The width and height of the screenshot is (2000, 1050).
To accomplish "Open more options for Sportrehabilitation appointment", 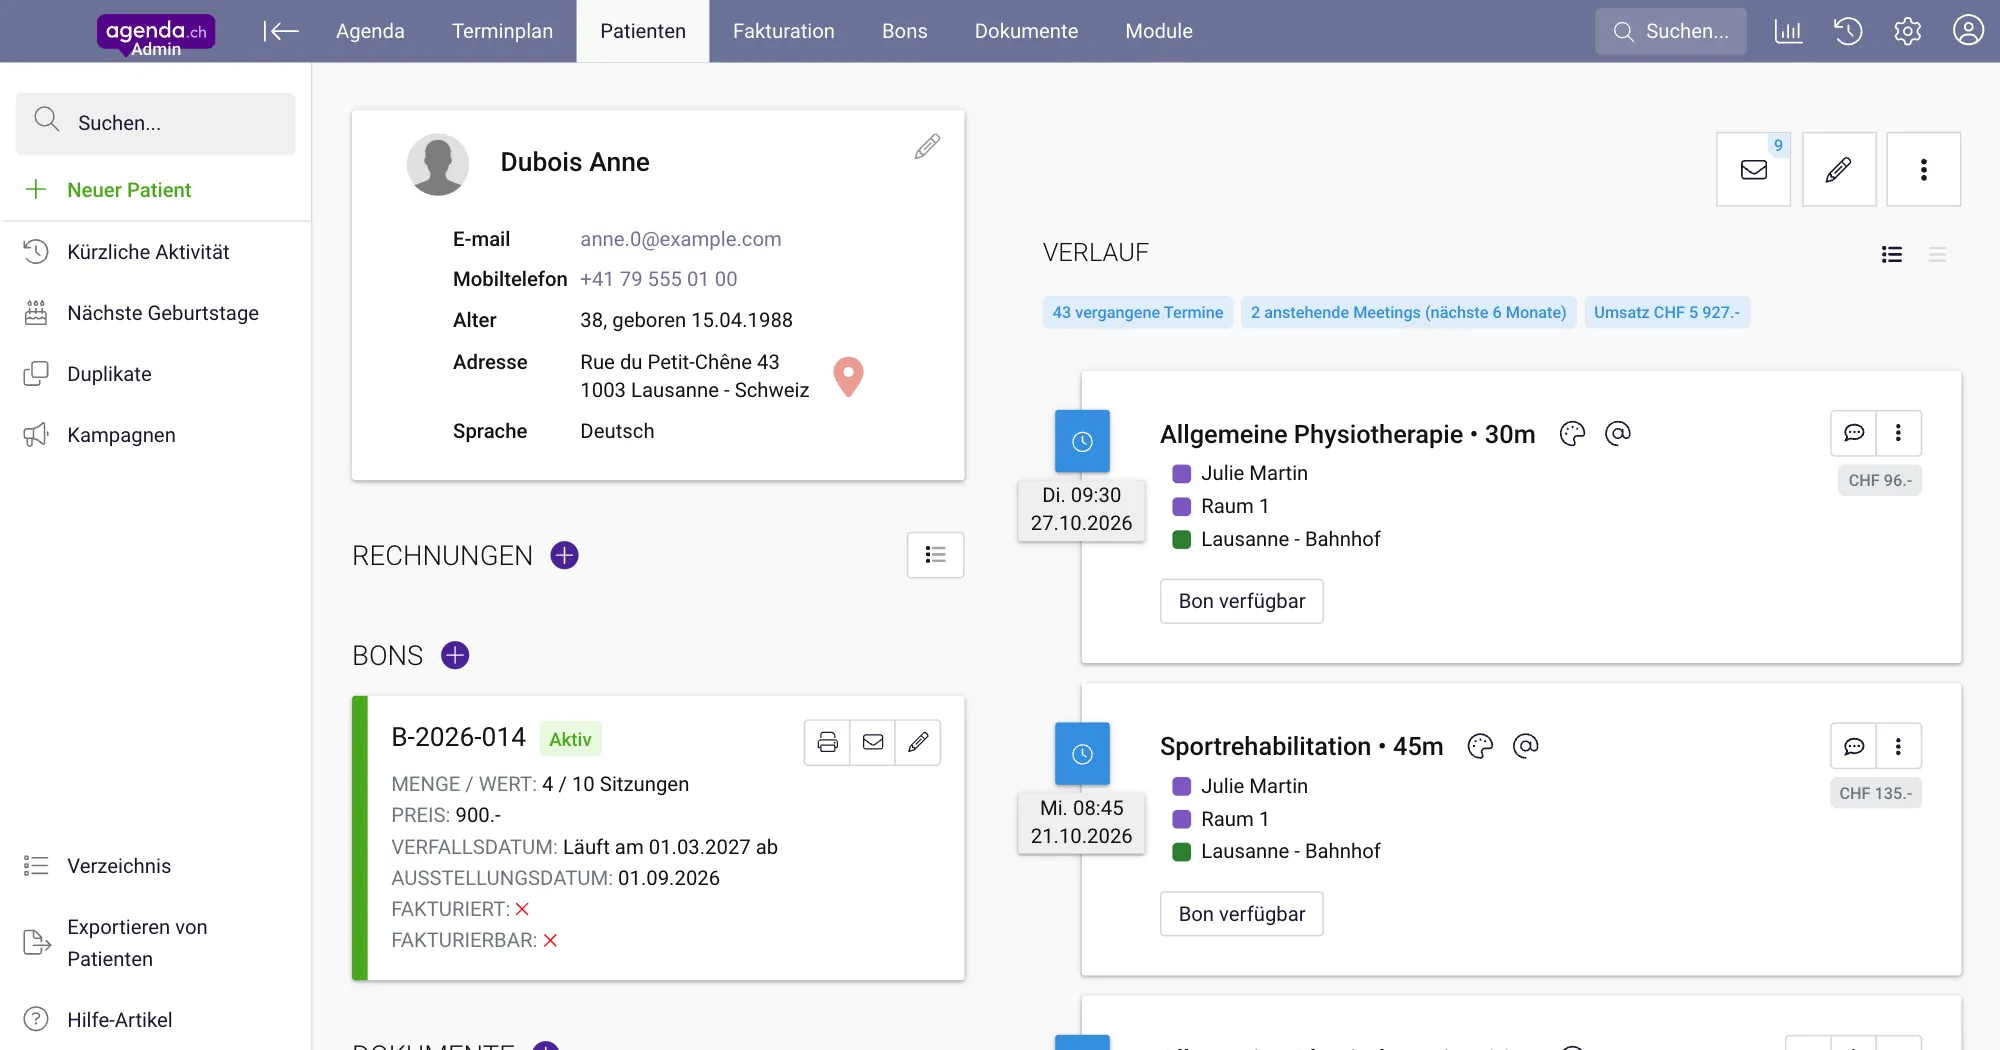I will click(x=1899, y=746).
